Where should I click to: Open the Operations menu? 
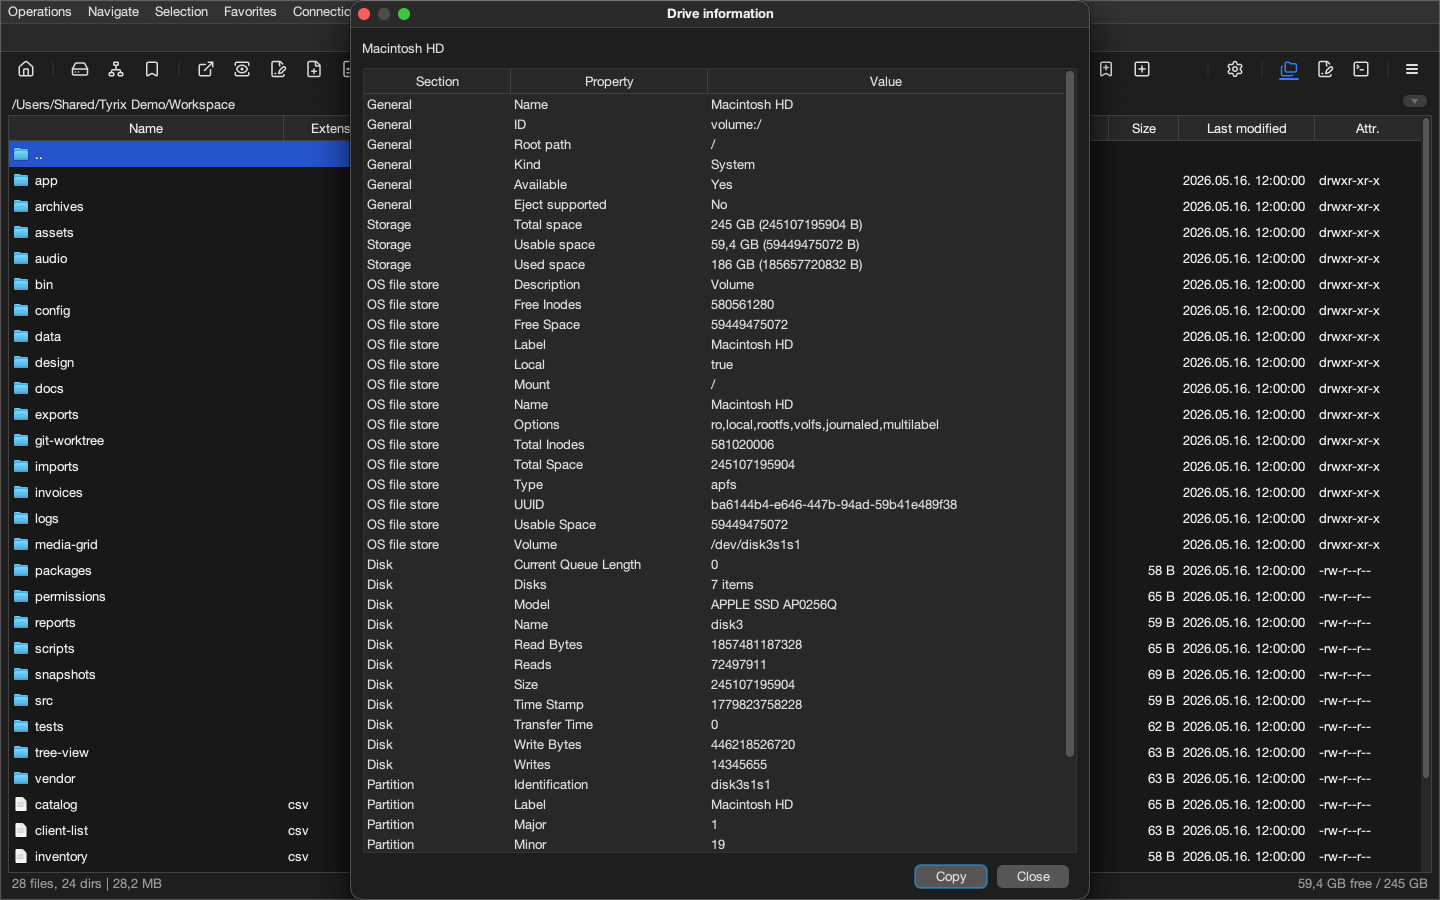tap(40, 12)
